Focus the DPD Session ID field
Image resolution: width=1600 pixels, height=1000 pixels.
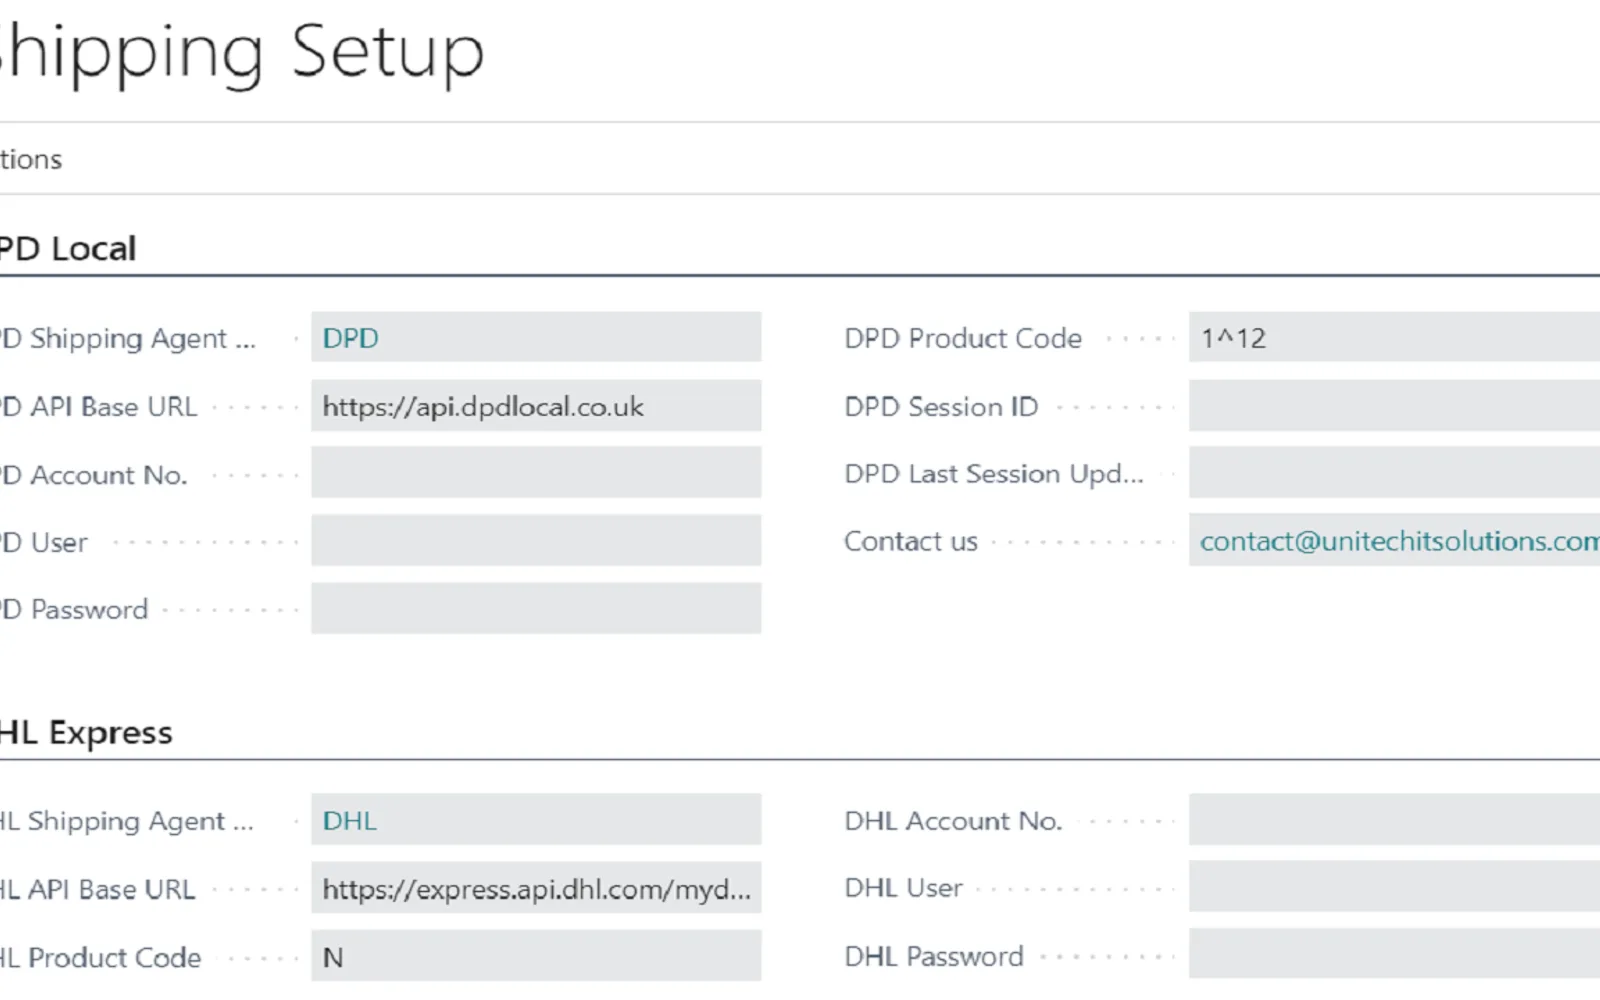(x=1394, y=405)
